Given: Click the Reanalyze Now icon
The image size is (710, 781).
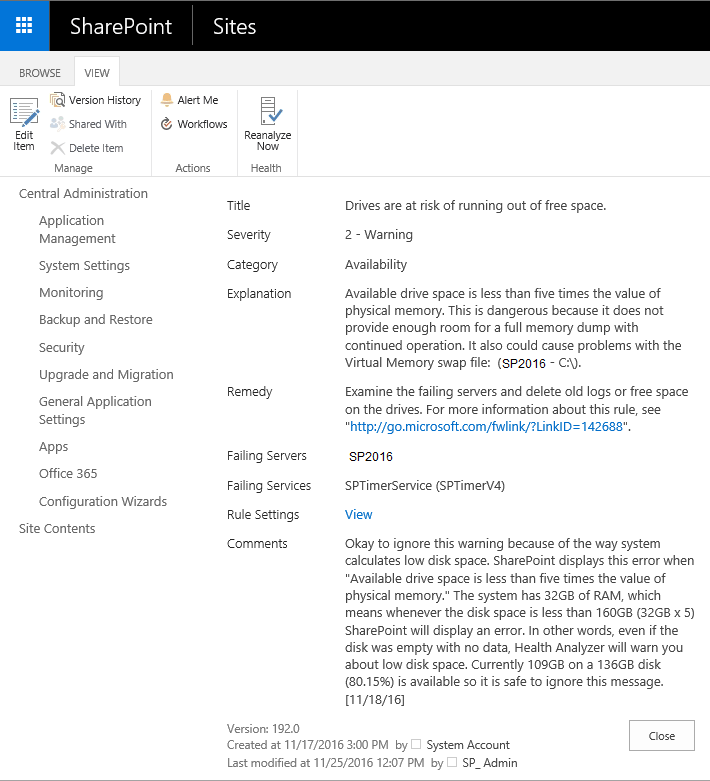Looking at the screenshot, I should point(267,112).
